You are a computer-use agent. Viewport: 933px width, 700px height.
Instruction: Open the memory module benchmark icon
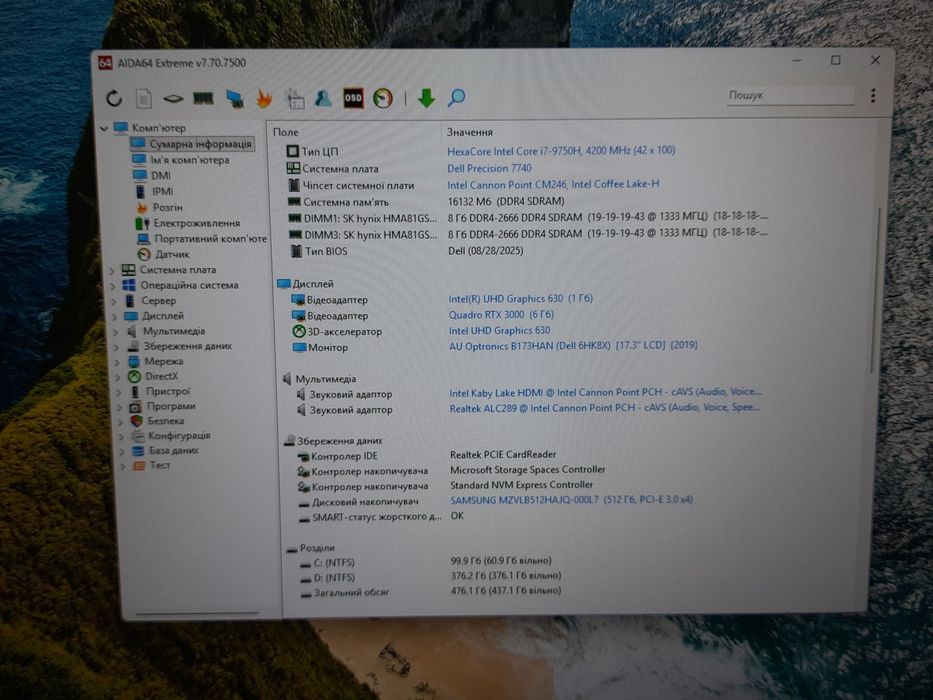click(203, 98)
